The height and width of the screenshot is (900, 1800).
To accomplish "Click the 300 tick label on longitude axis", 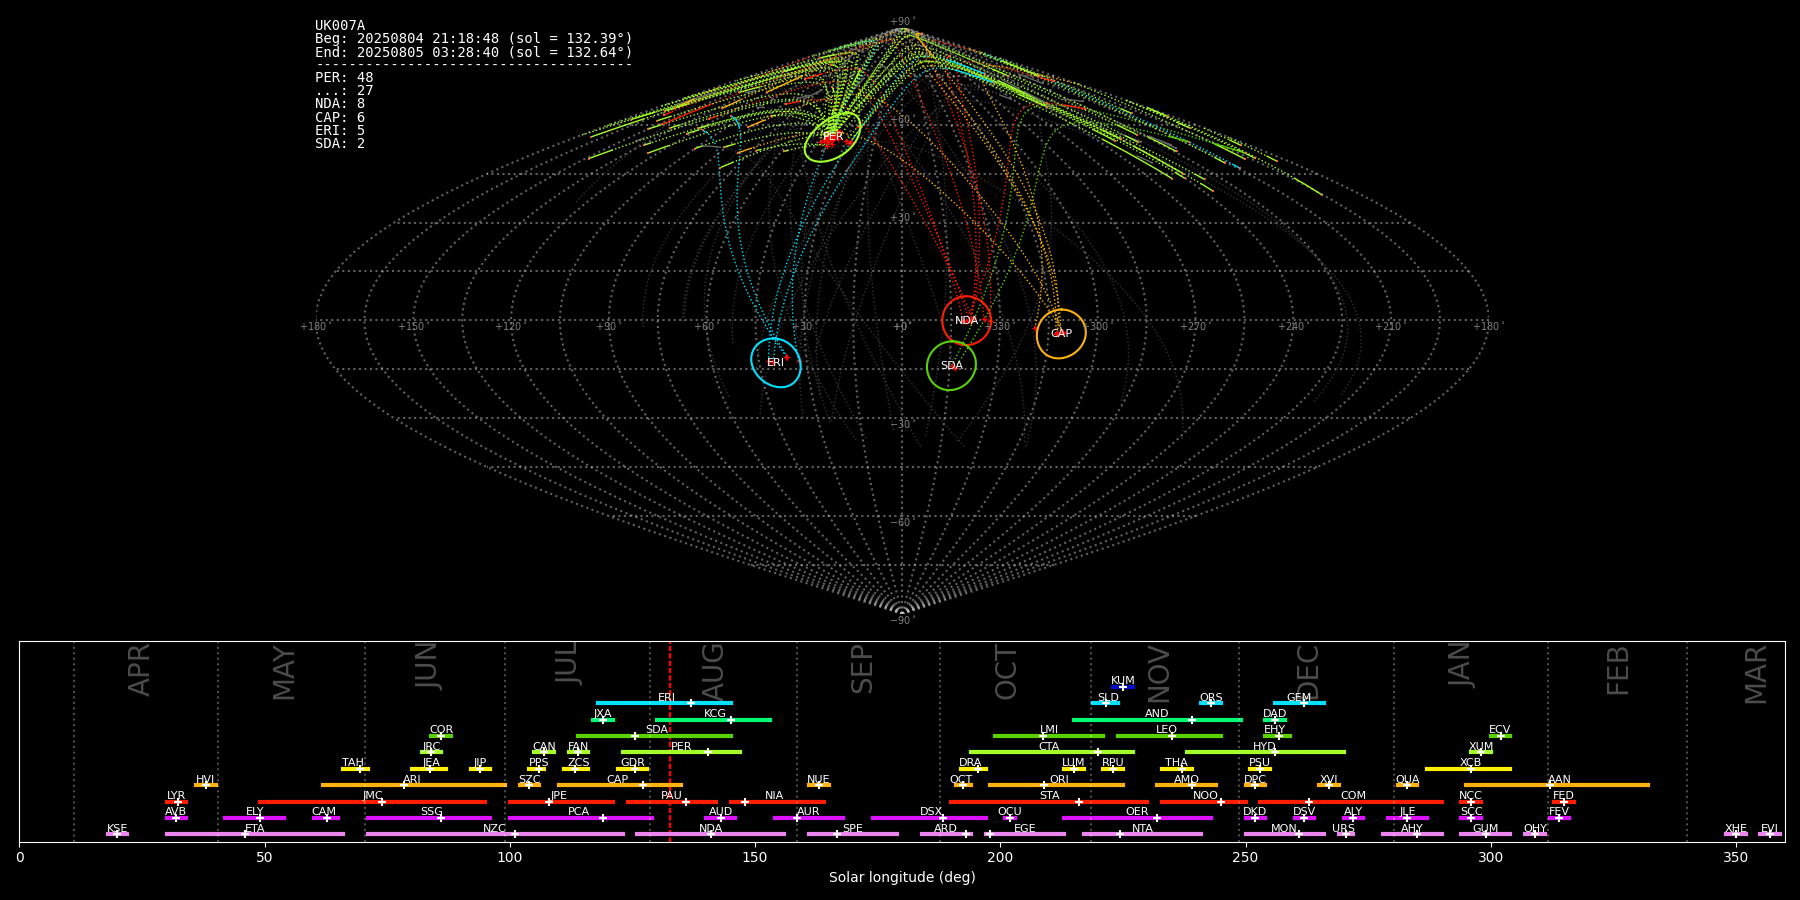I will pos(1490,857).
